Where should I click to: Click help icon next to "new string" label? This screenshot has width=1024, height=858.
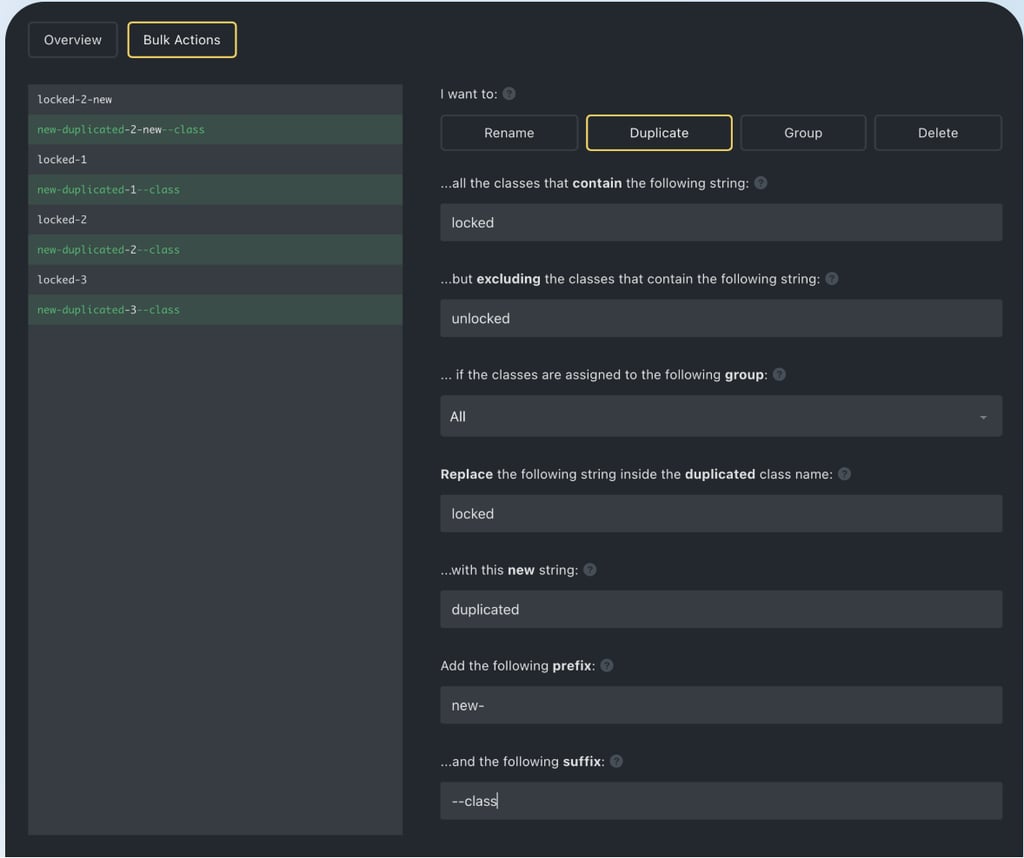point(590,570)
